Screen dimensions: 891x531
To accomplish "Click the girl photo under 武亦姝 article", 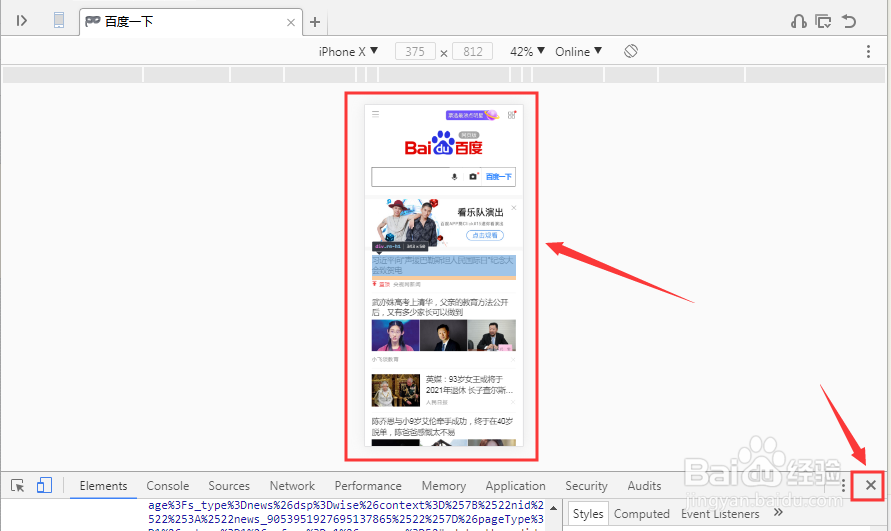I will point(395,335).
